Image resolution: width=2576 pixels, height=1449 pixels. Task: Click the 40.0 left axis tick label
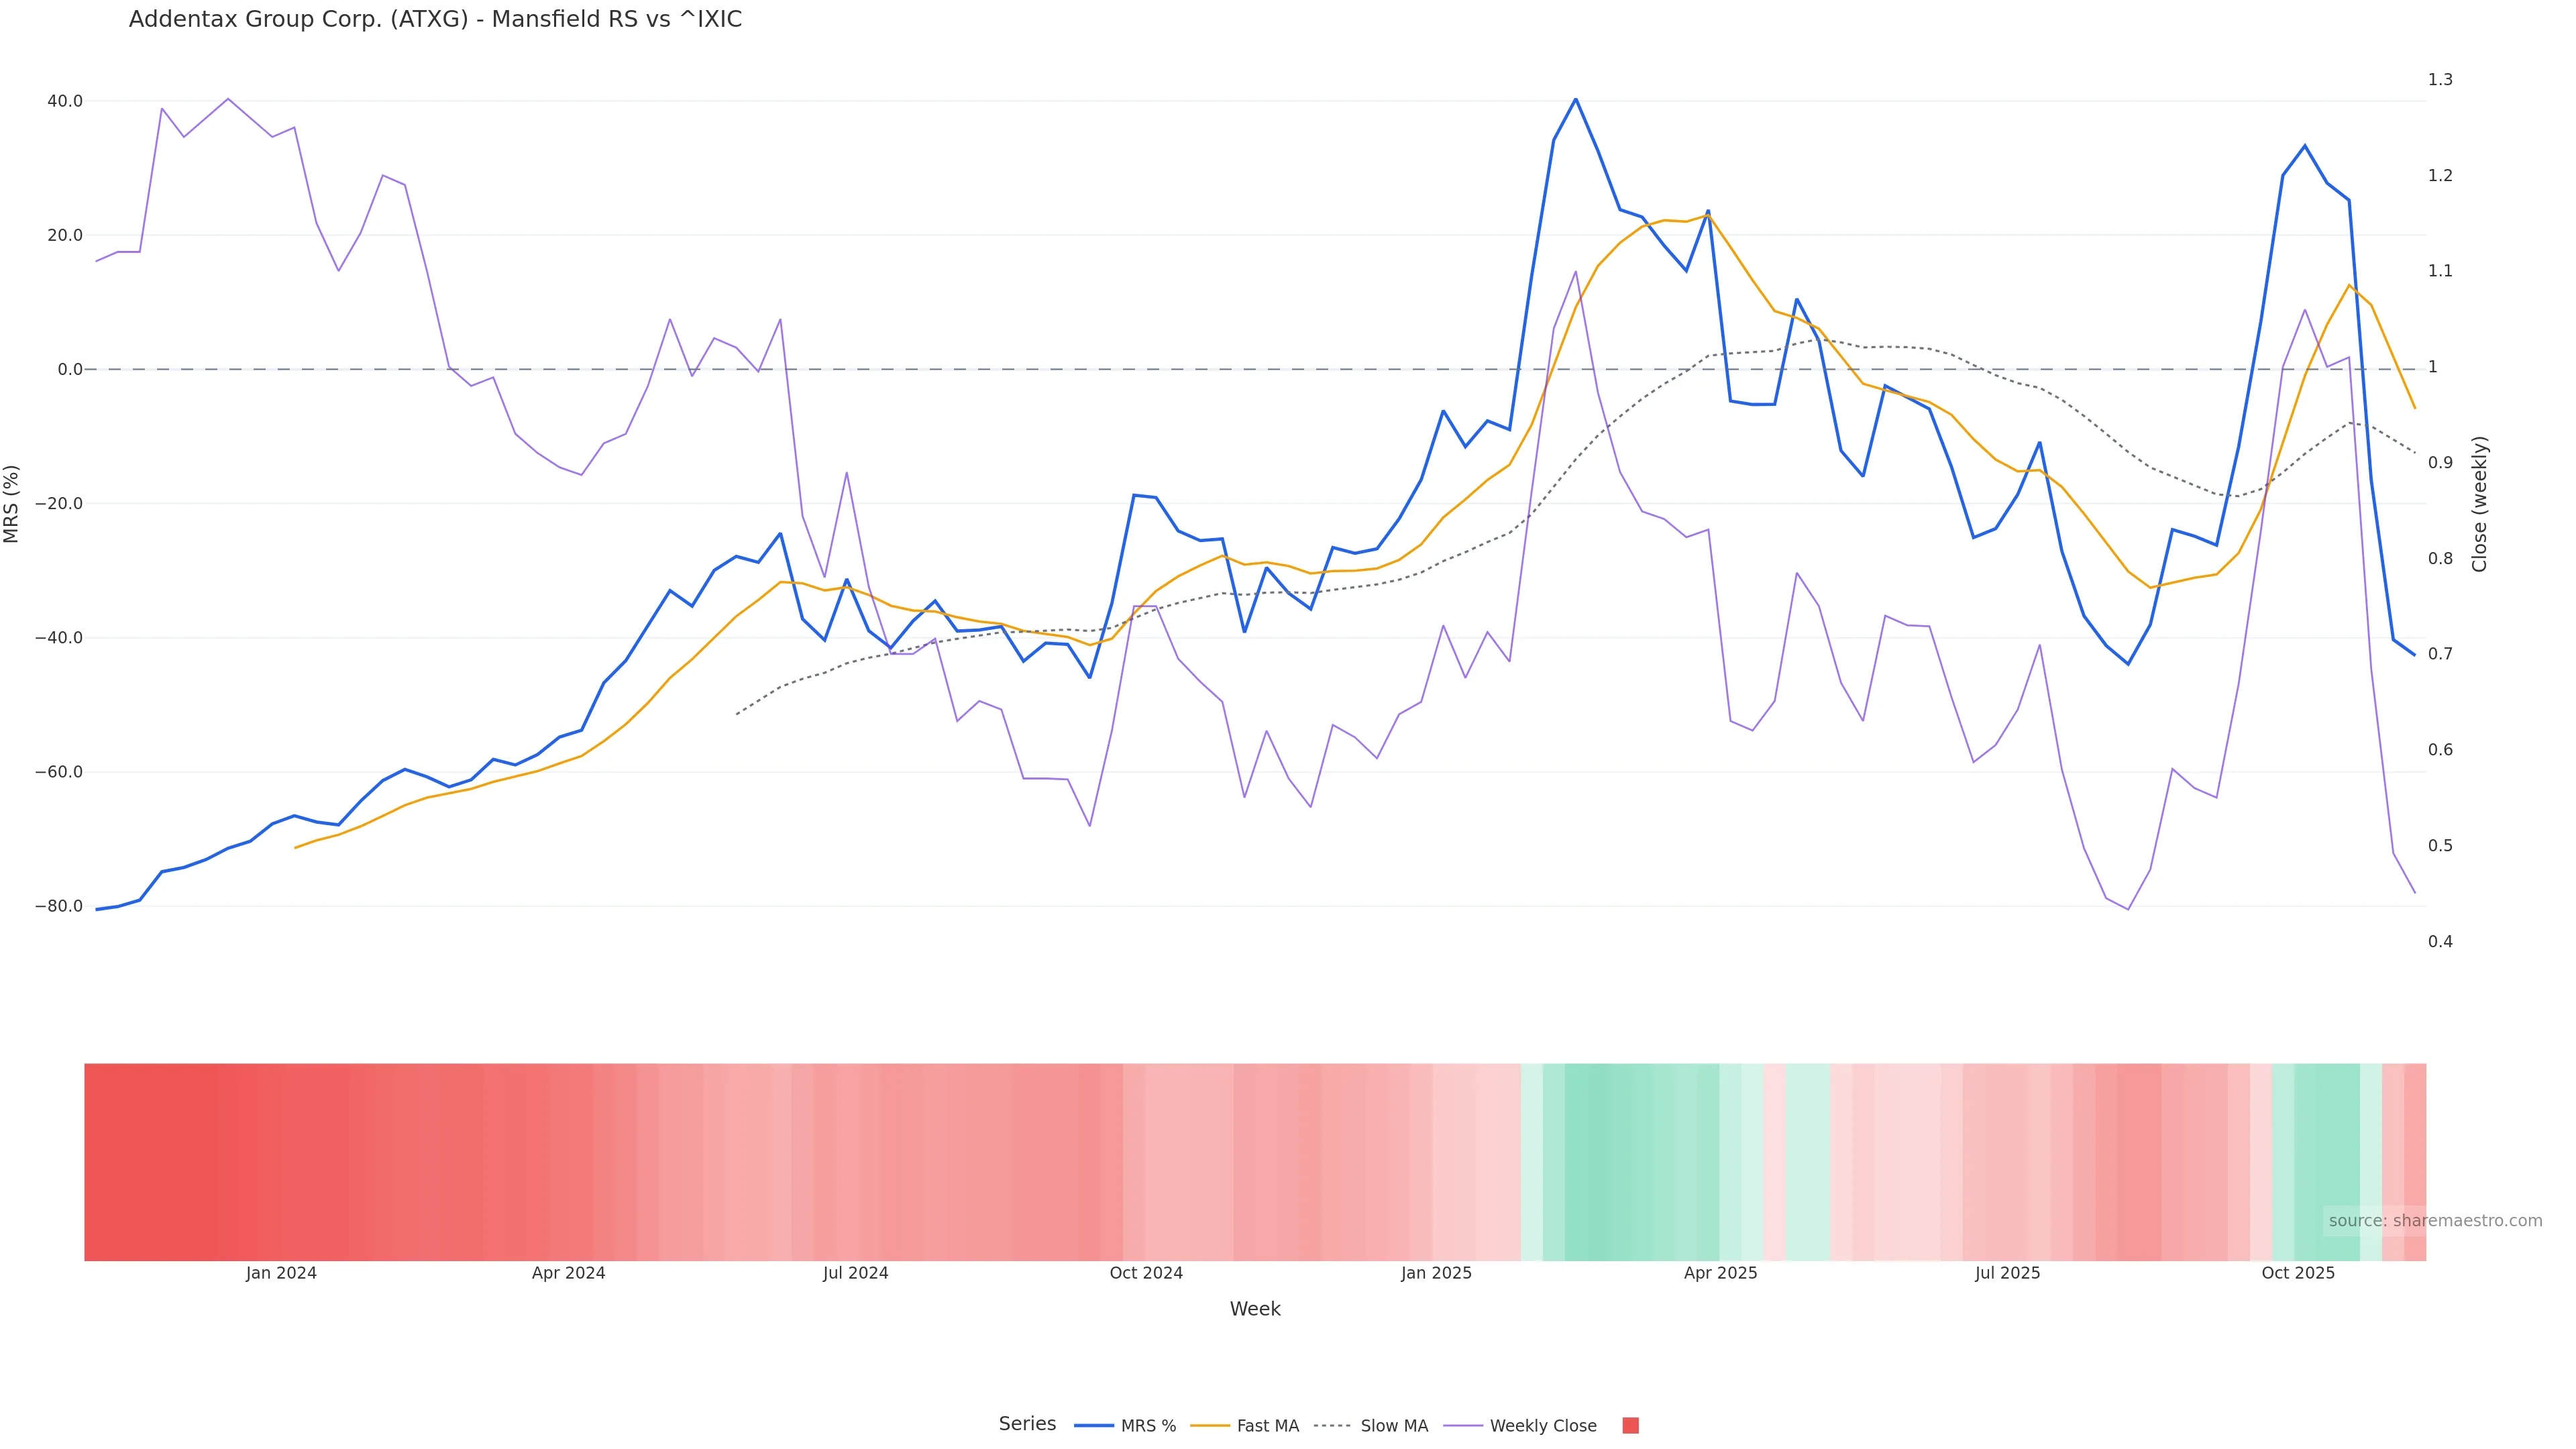point(65,101)
